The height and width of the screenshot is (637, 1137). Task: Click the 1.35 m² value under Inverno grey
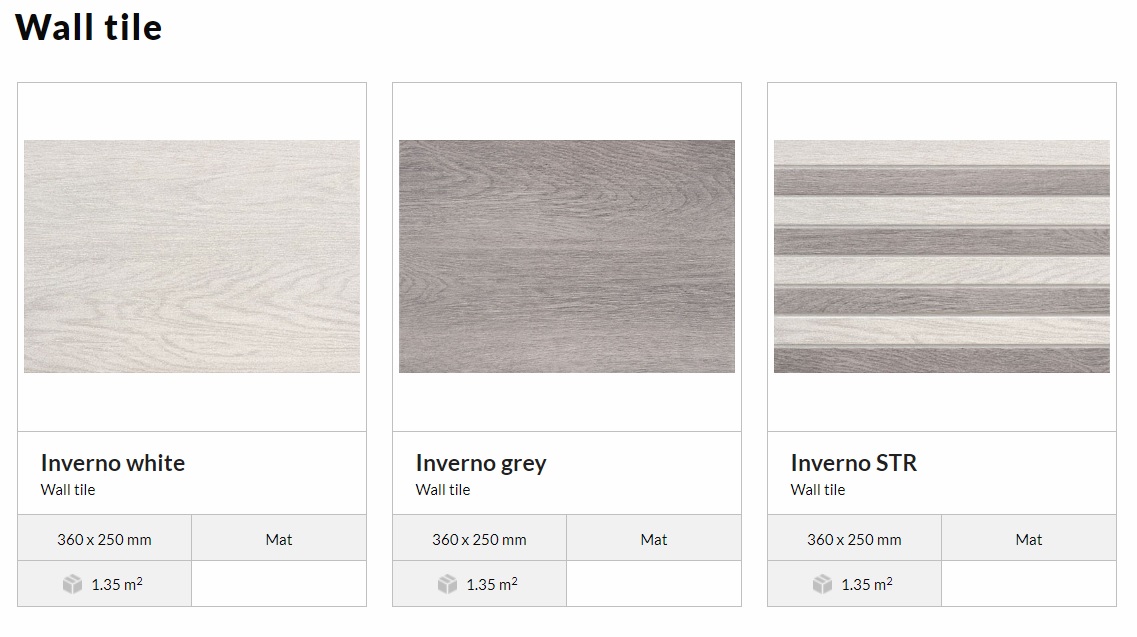coord(492,584)
